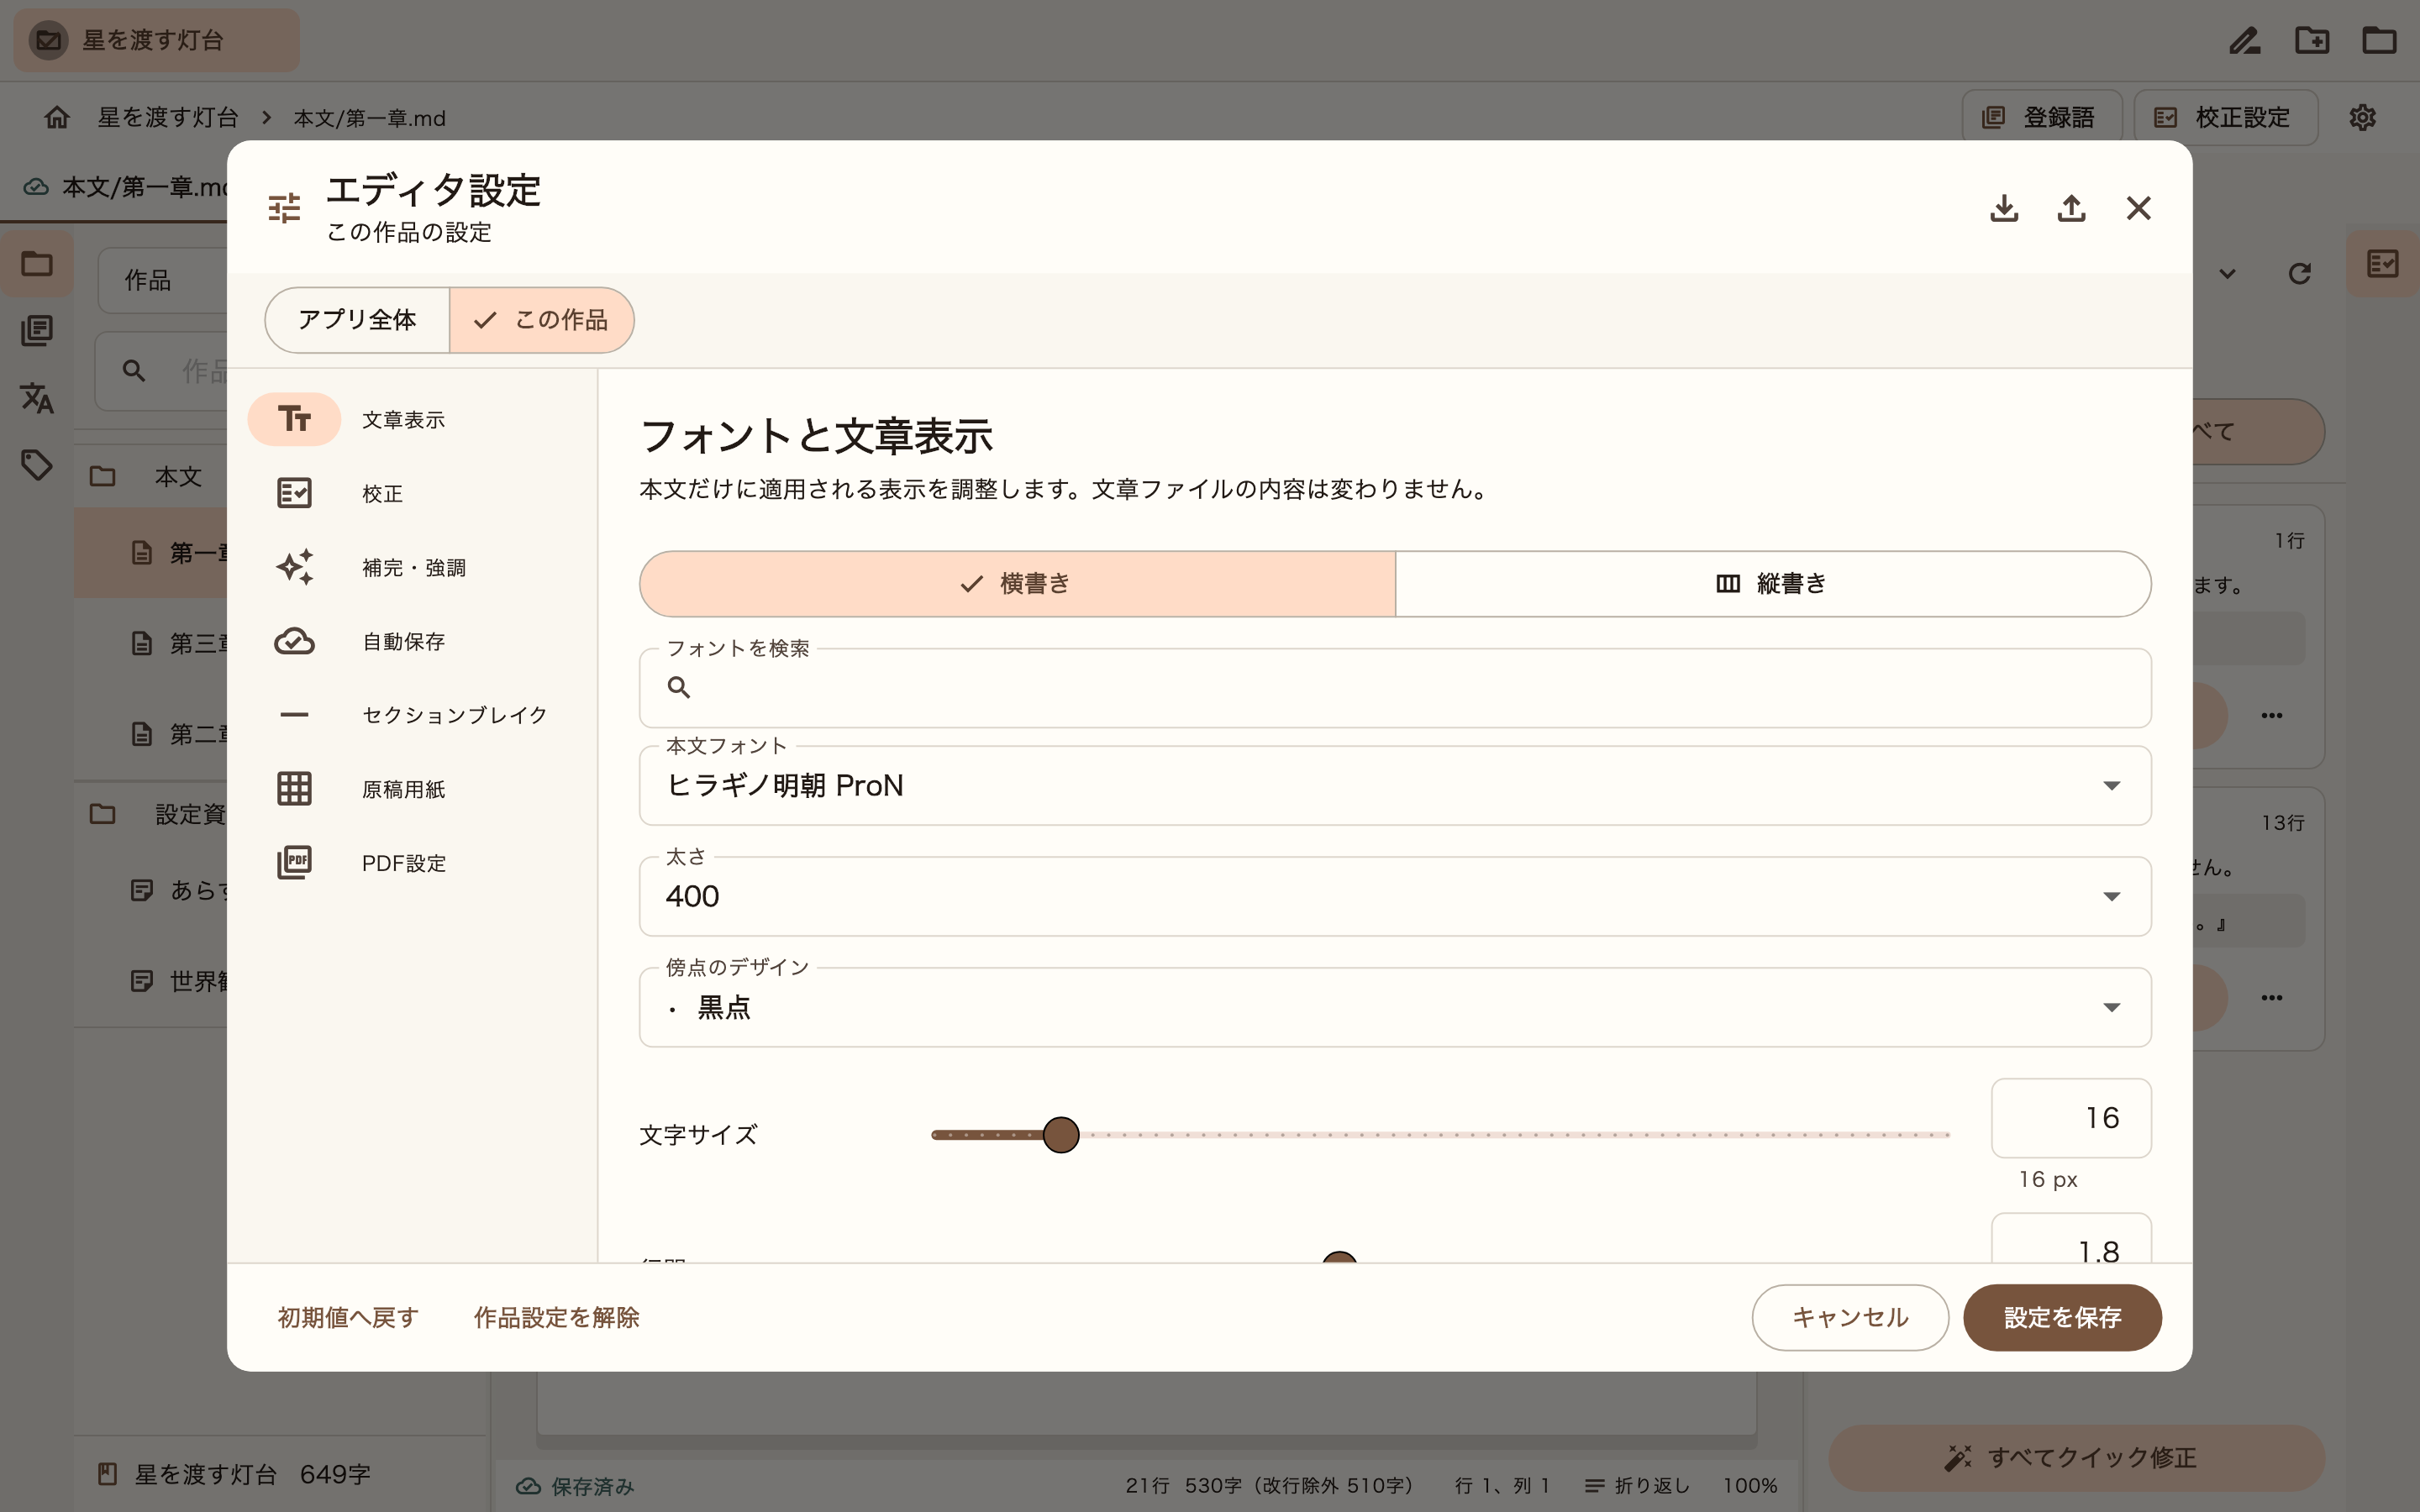This screenshot has width=2420, height=1512.
Task: Click the 文字サイズ slider handle
Action: [1061, 1135]
